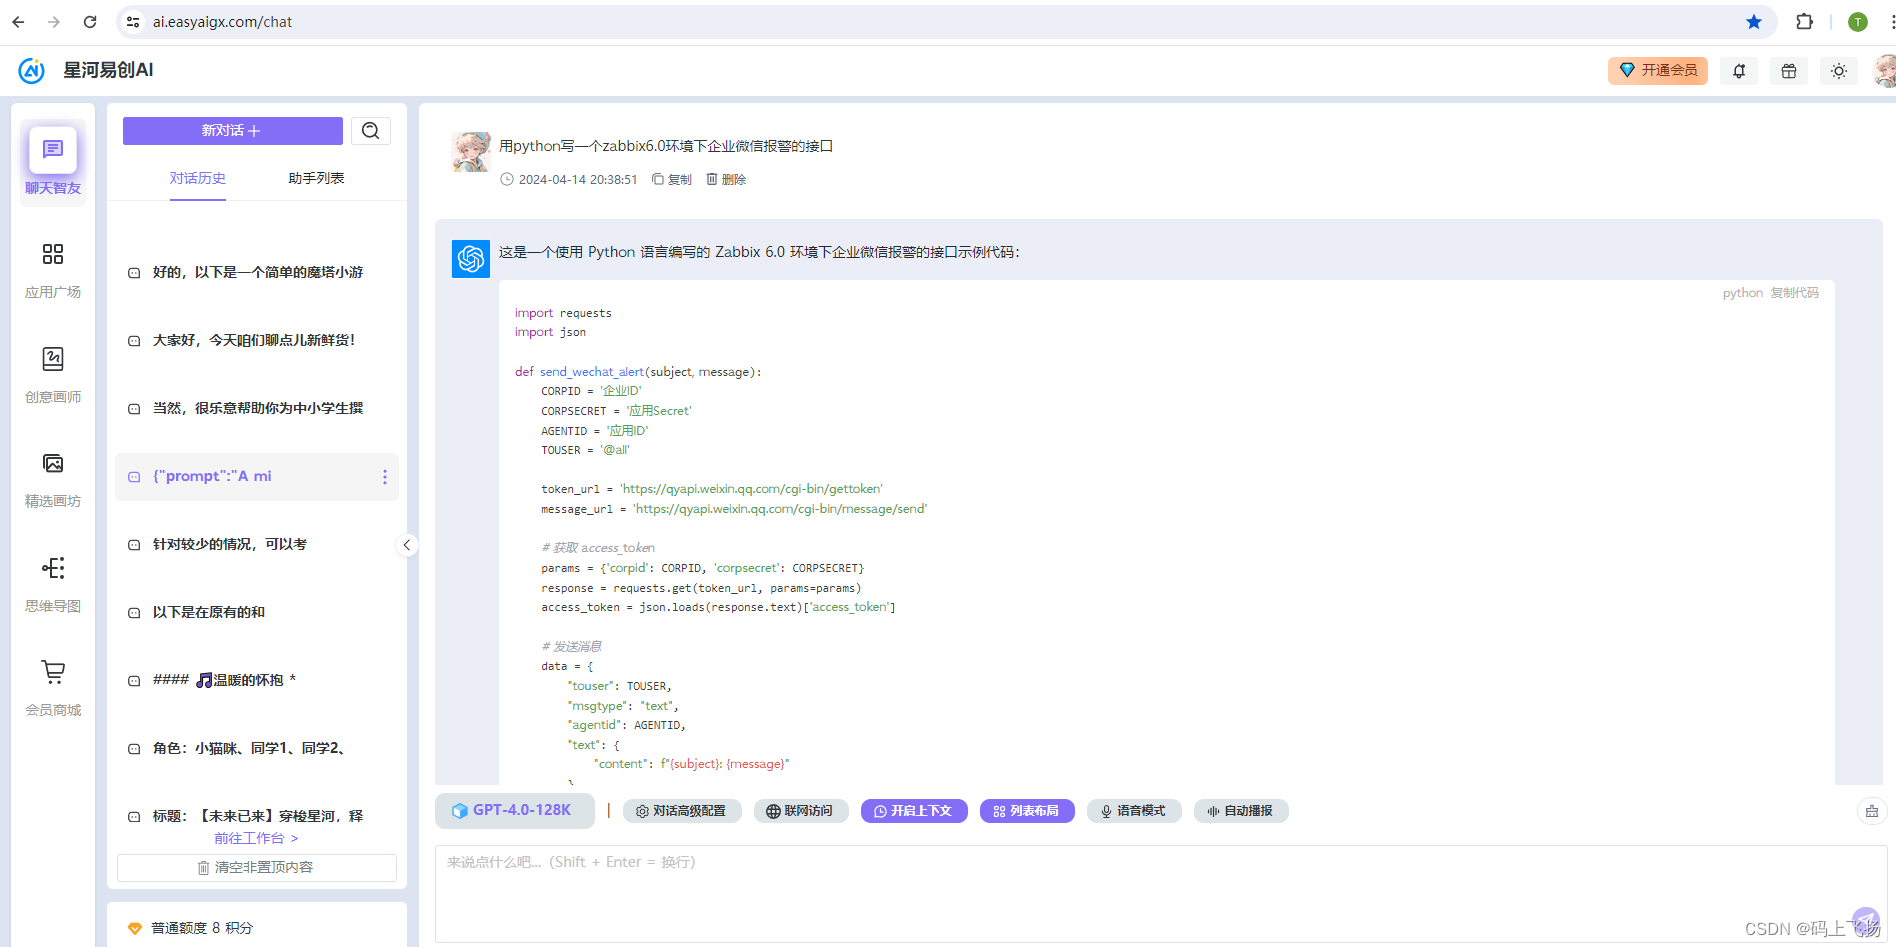1896x947 pixels.
Task: Send message with paper plane icon
Action: pyautogui.click(x=1866, y=921)
